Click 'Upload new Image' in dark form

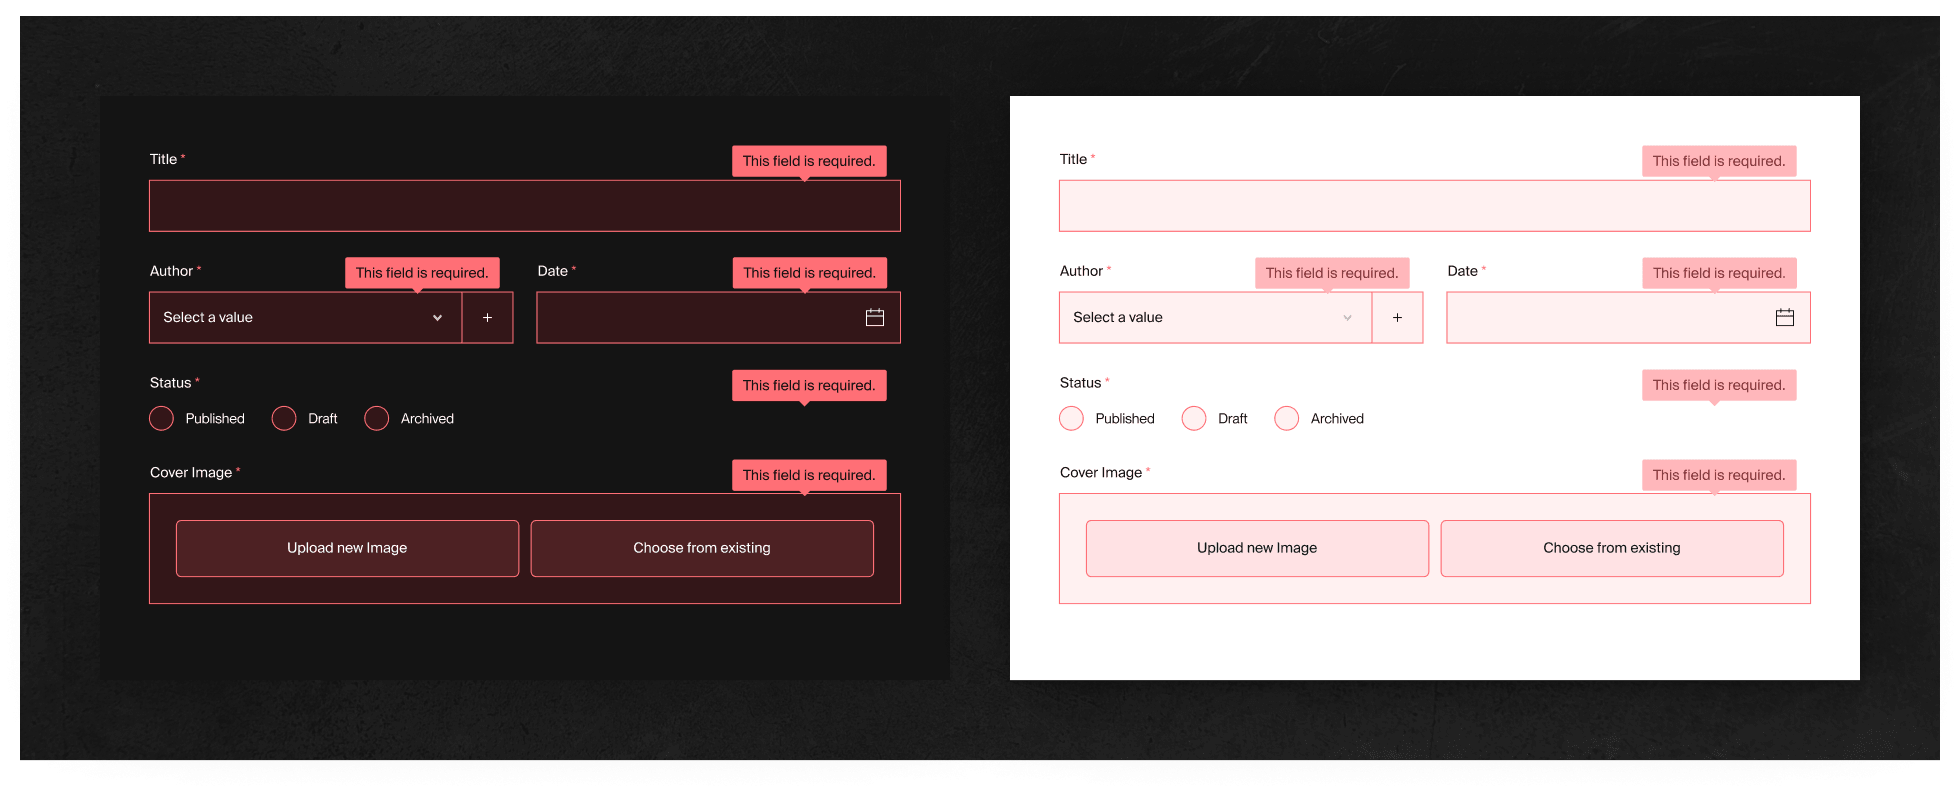pos(347,548)
